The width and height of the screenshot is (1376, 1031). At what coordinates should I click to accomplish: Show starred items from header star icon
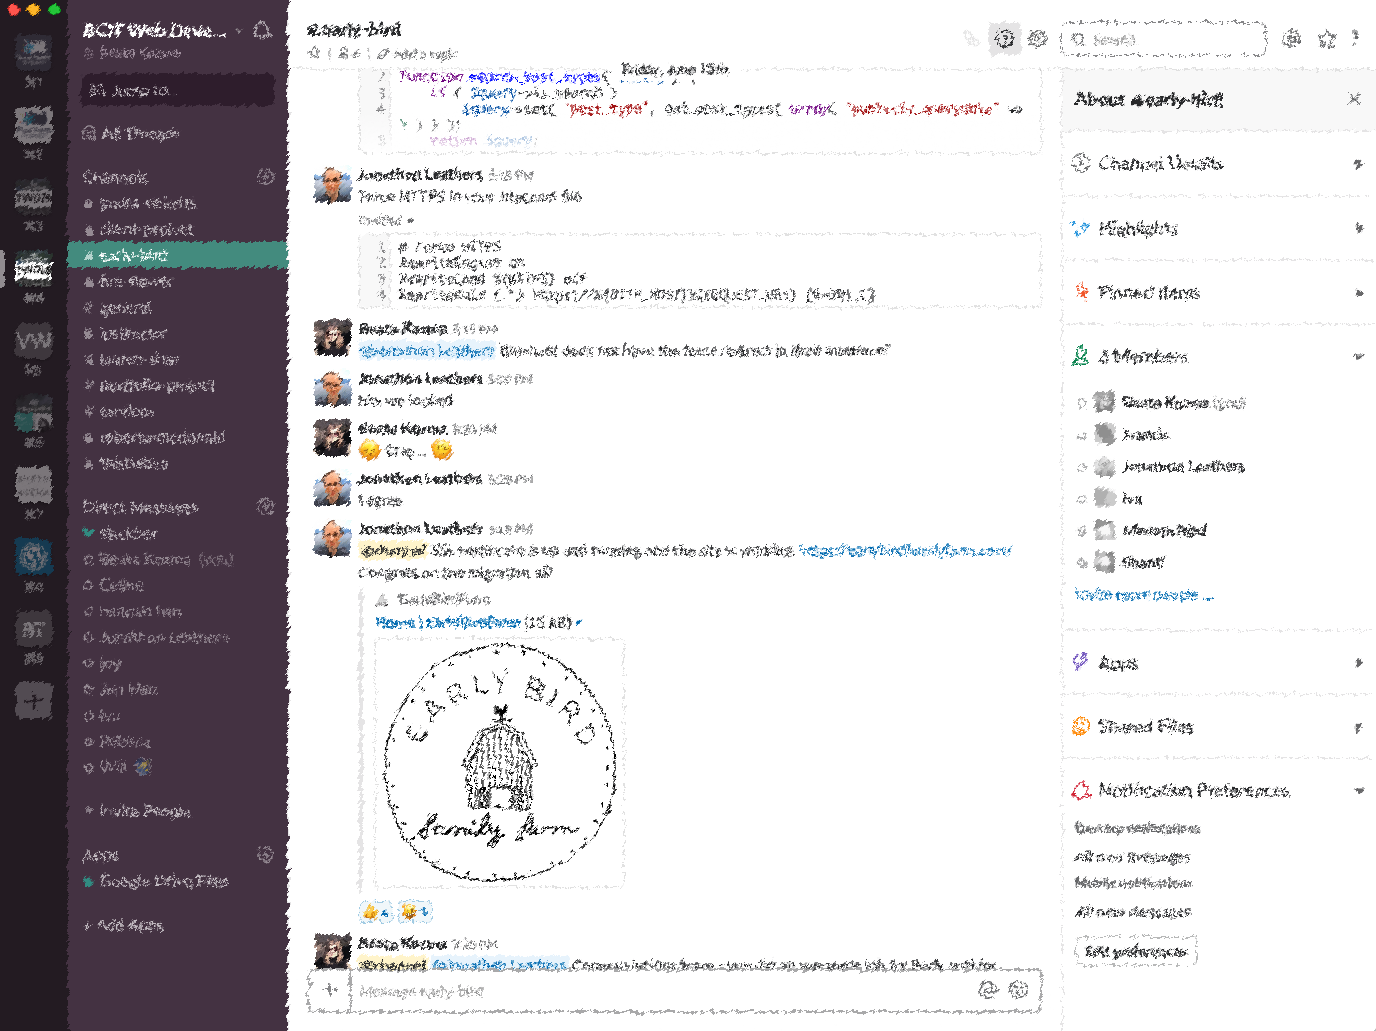pyautogui.click(x=1327, y=39)
